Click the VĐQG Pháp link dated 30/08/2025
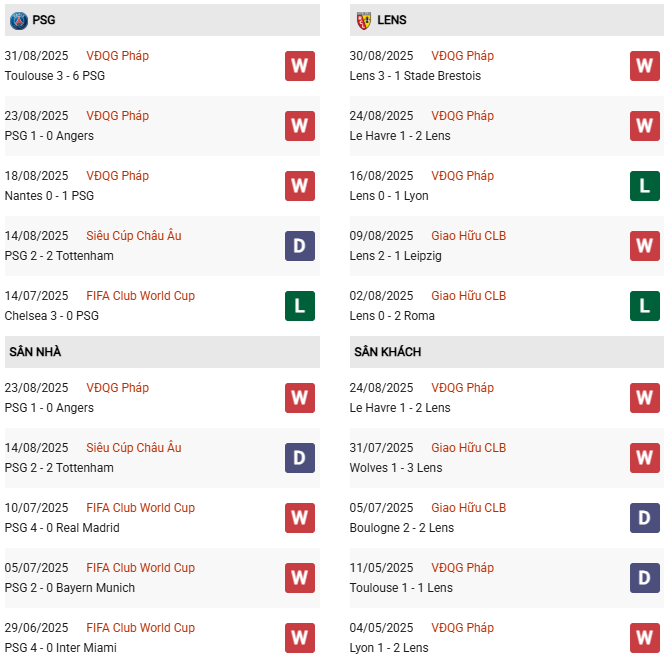Screen dimensions: 672x670 (462, 56)
